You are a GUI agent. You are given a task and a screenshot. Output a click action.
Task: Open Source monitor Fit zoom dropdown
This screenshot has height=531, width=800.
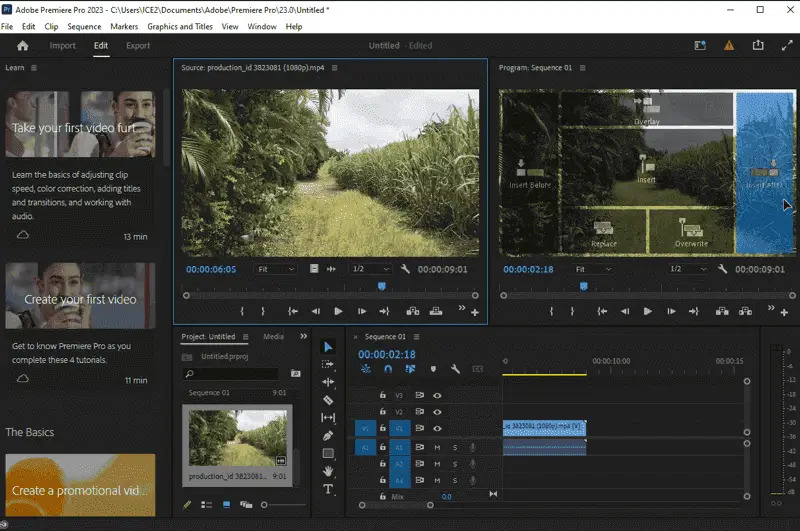(276, 269)
